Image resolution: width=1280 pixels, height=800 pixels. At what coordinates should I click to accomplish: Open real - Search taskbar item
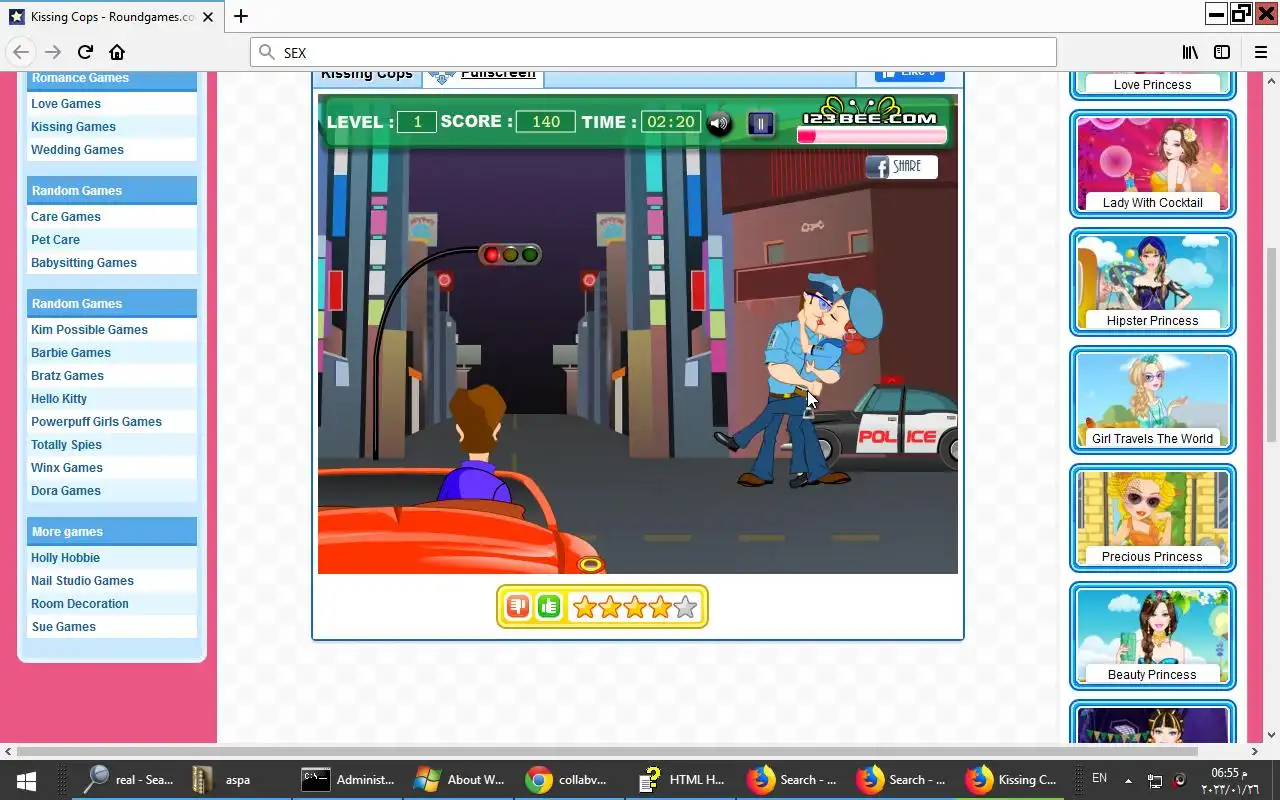coord(130,780)
